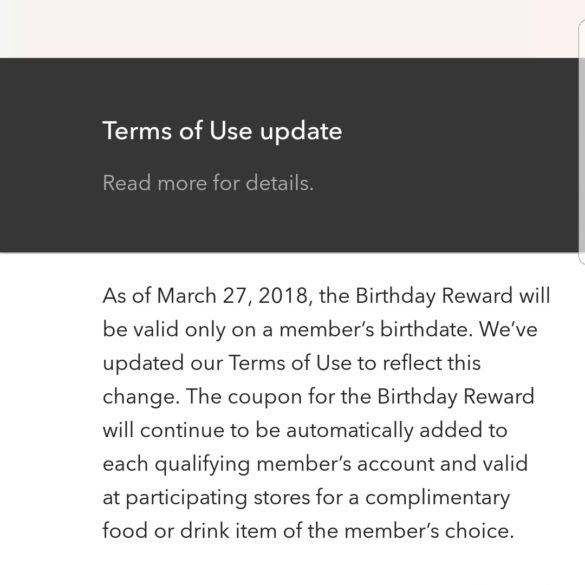The image size is (585, 585).
Task: Click the light pink header area above banner
Action: tap(289, 29)
